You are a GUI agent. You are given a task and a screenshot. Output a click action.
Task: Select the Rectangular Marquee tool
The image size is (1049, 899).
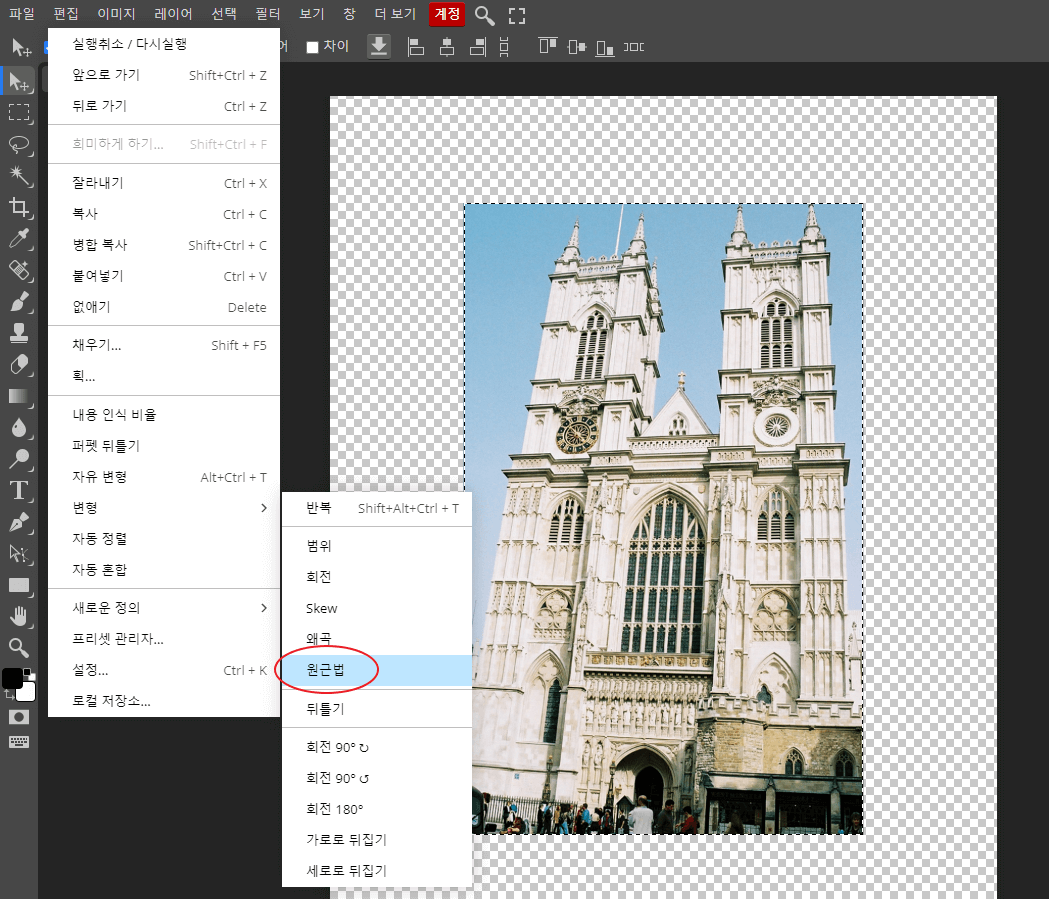(19, 112)
